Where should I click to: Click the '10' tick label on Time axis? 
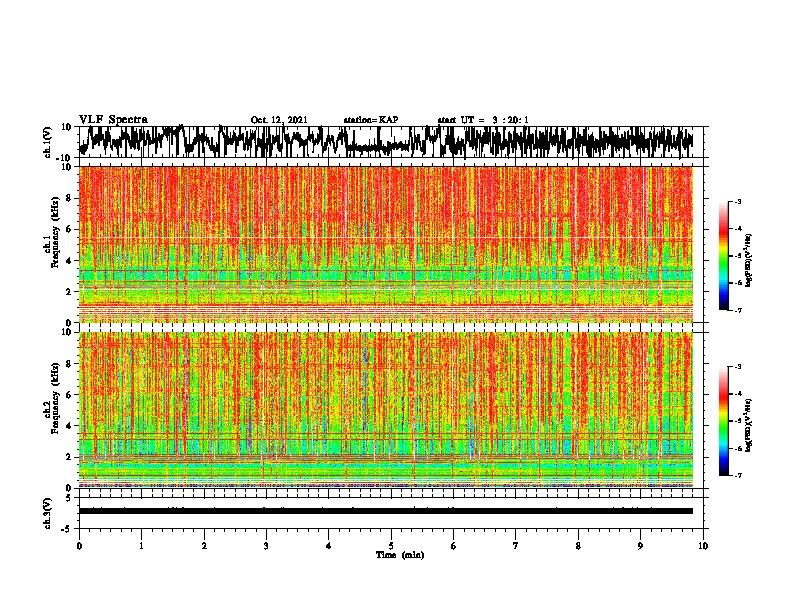point(703,546)
